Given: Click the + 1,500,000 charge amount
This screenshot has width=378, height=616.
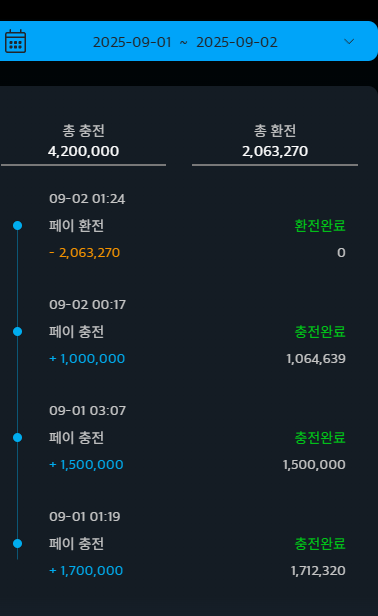Looking at the screenshot, I should [86, 465].
